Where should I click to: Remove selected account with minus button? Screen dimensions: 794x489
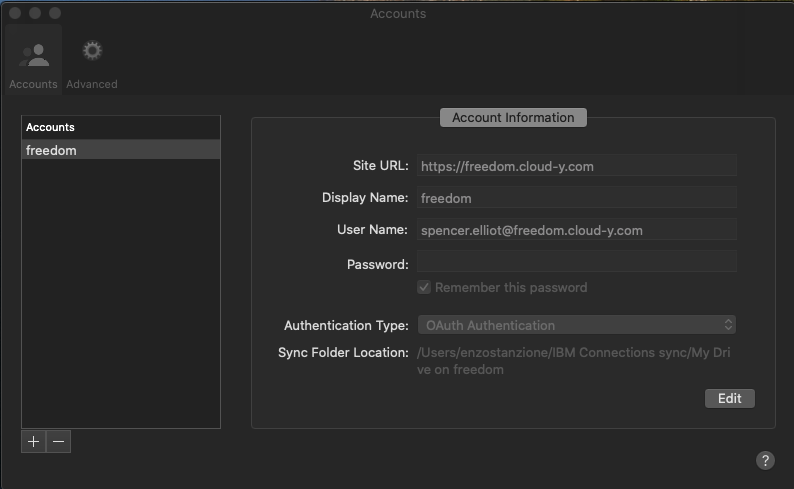(59, 441)
